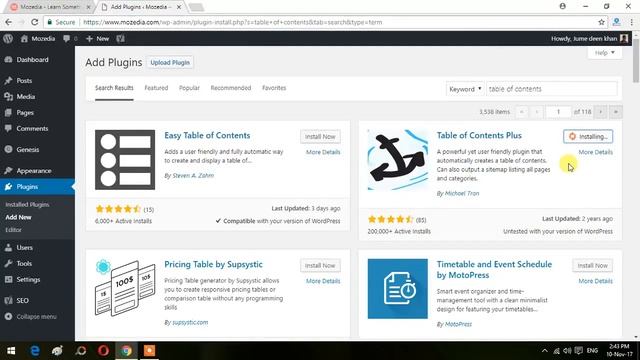Click the New content button in admin bar
Screen dimensions: 640x360
[x=98, y=39]
